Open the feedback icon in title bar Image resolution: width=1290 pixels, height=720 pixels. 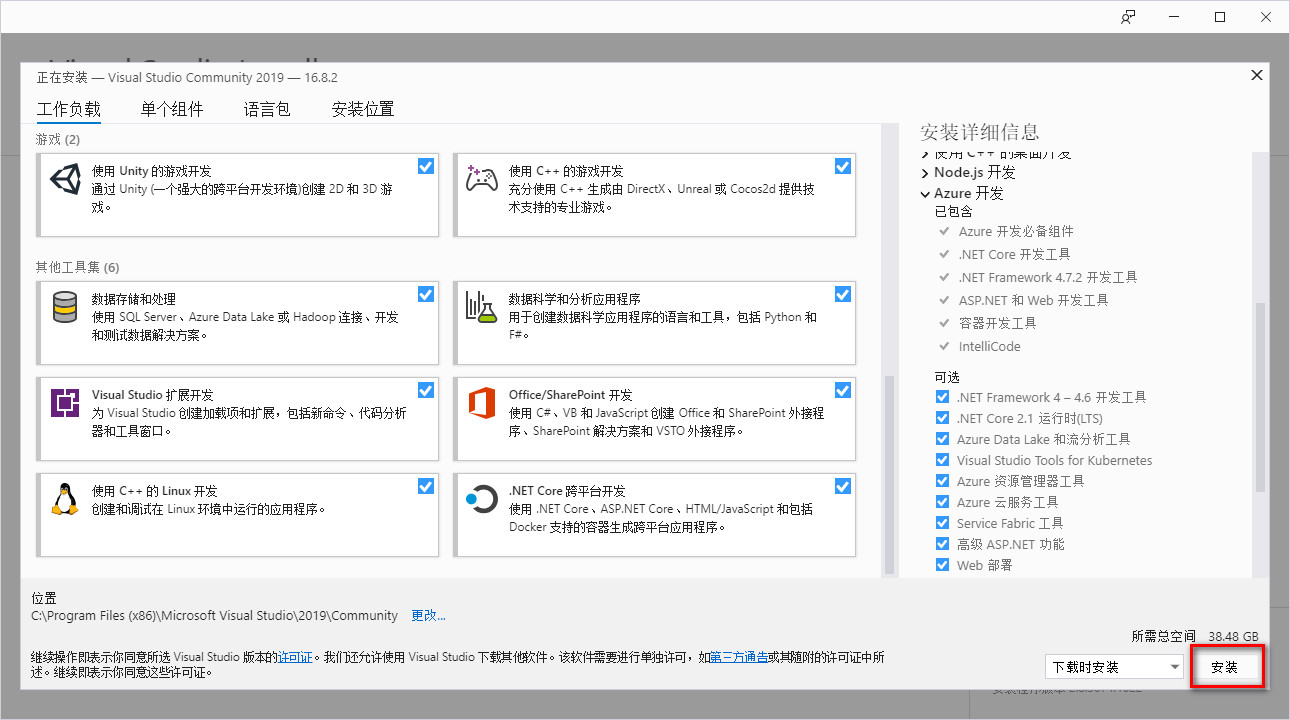click(1128, 17)
